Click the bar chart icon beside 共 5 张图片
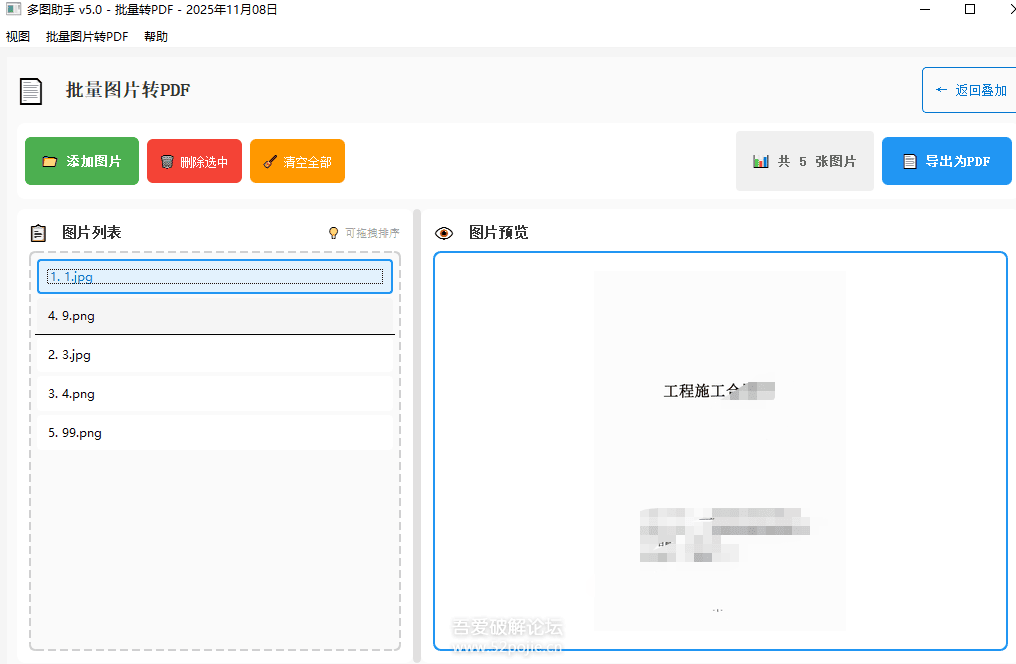 coord(760,160)
